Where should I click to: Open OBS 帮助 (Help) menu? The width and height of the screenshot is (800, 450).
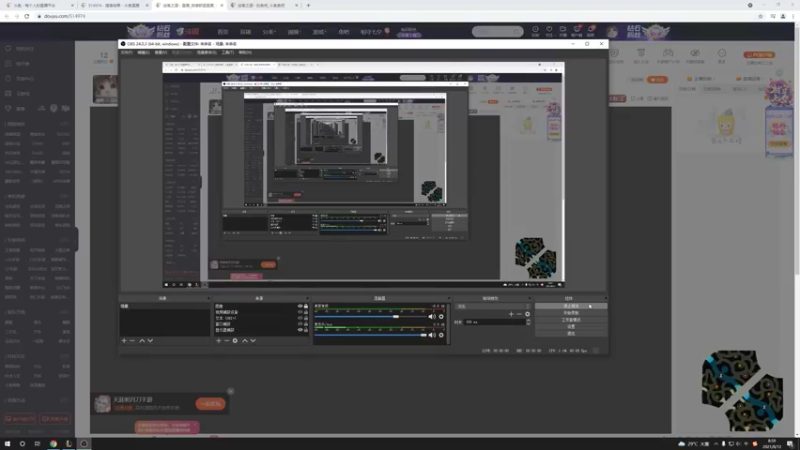pyautogui.click(x=245, y=52)
